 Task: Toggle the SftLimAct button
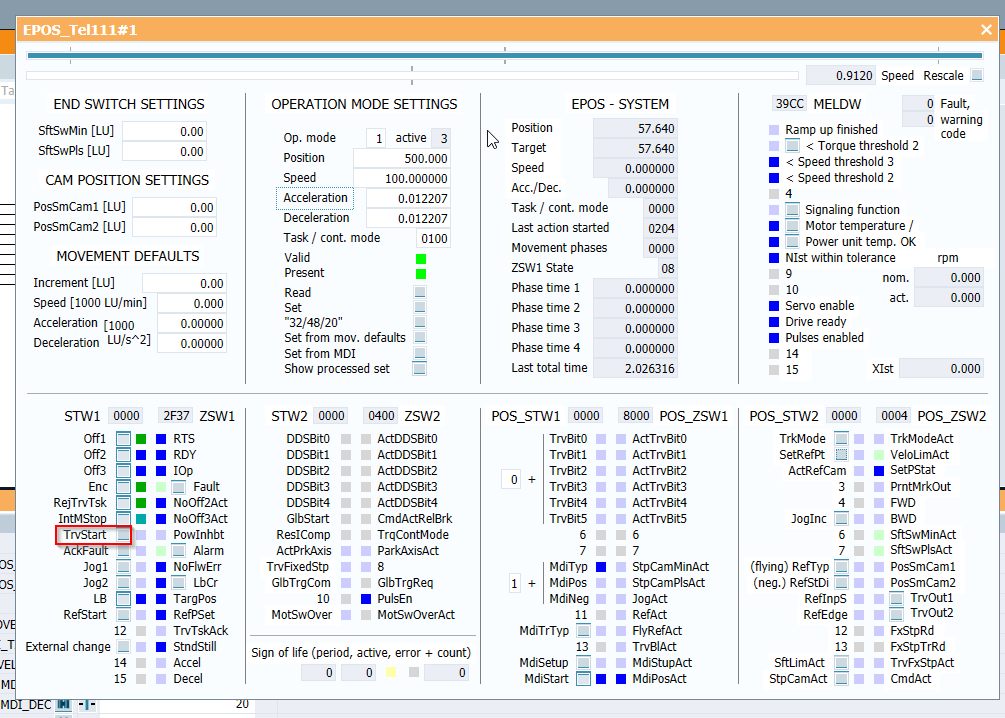[842, 663]
